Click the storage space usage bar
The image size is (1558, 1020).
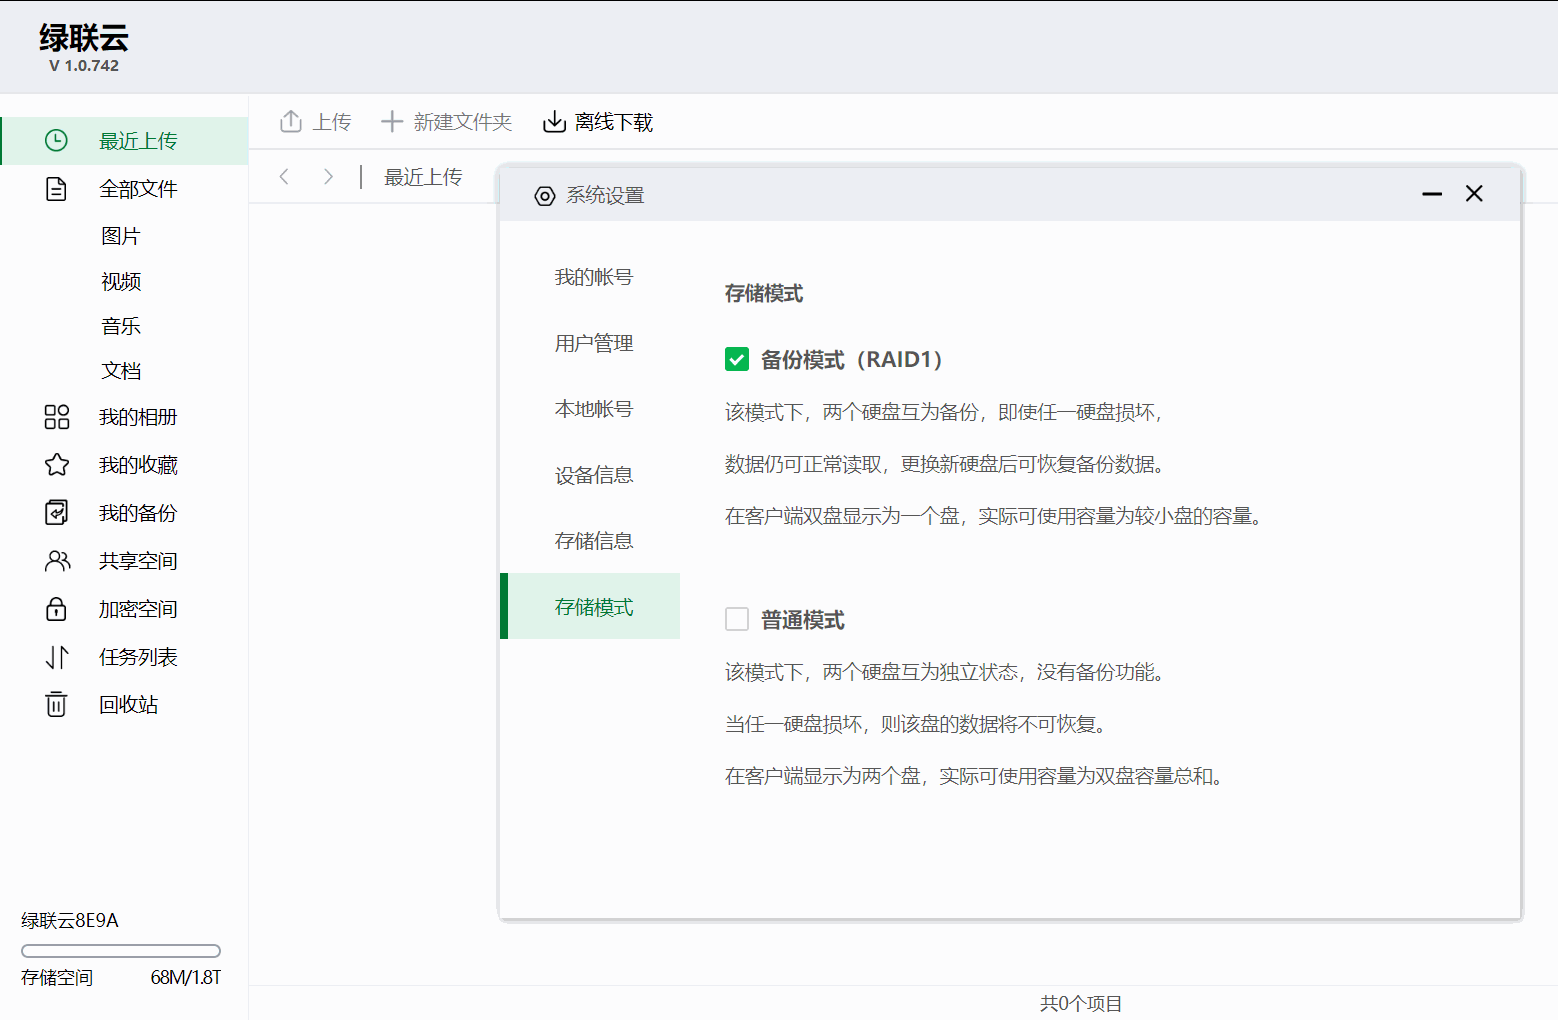121,951
